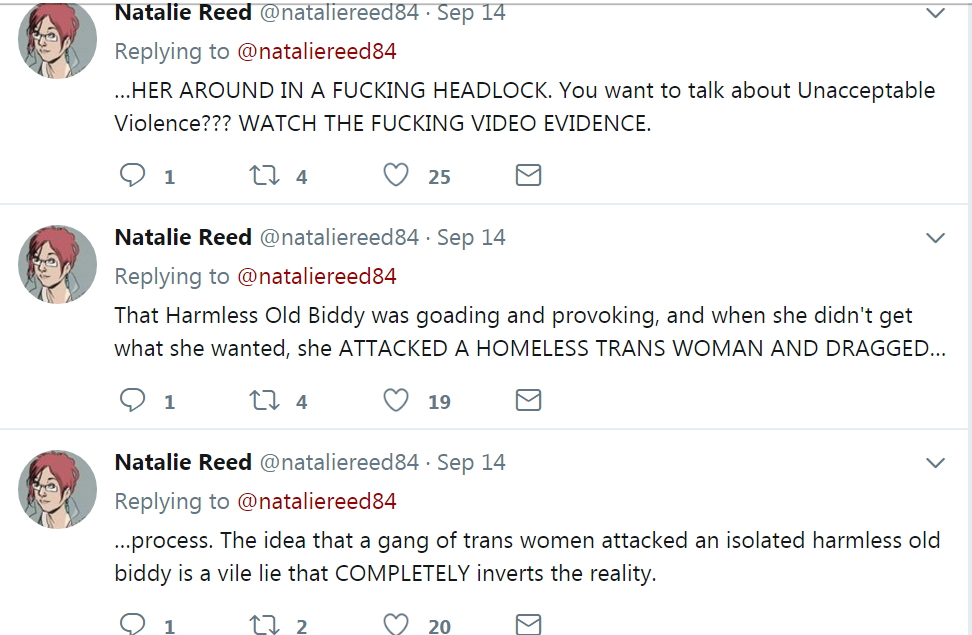
Task: Message the Harmless Old Biddy tweet
Action: tap(528, 401)
